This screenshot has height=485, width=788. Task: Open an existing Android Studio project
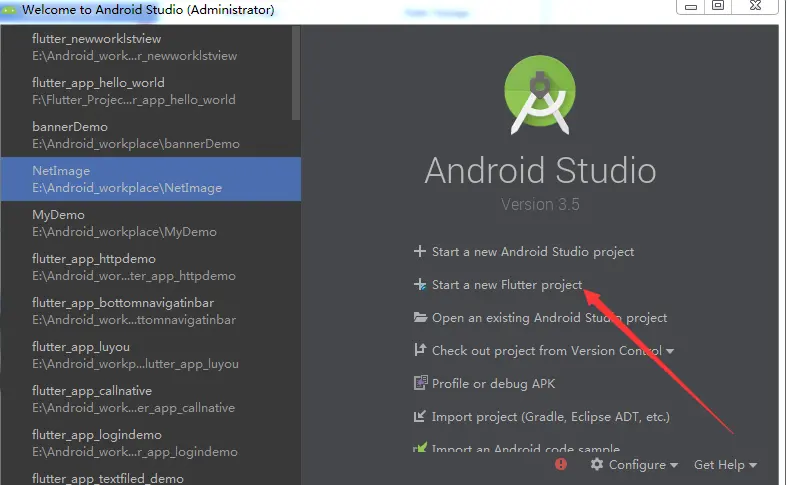[x=549, y=318]
